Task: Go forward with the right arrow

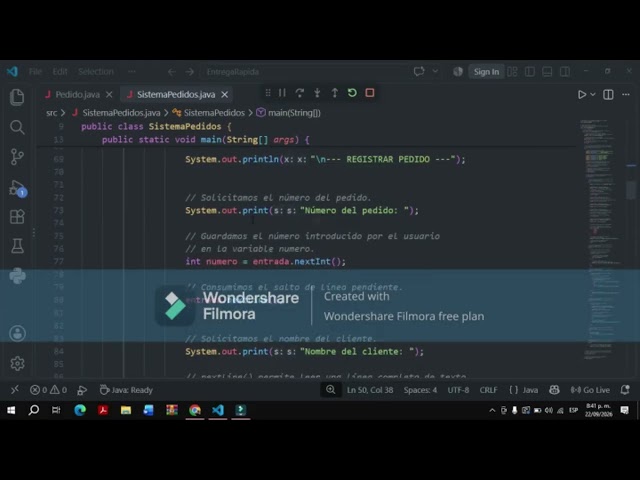Action: [190, 72]
